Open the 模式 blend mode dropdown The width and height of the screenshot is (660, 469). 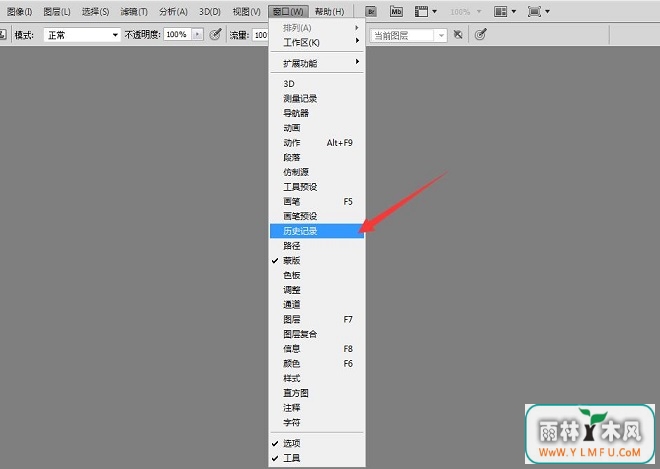pyautogui.click(x=82, y=35)
